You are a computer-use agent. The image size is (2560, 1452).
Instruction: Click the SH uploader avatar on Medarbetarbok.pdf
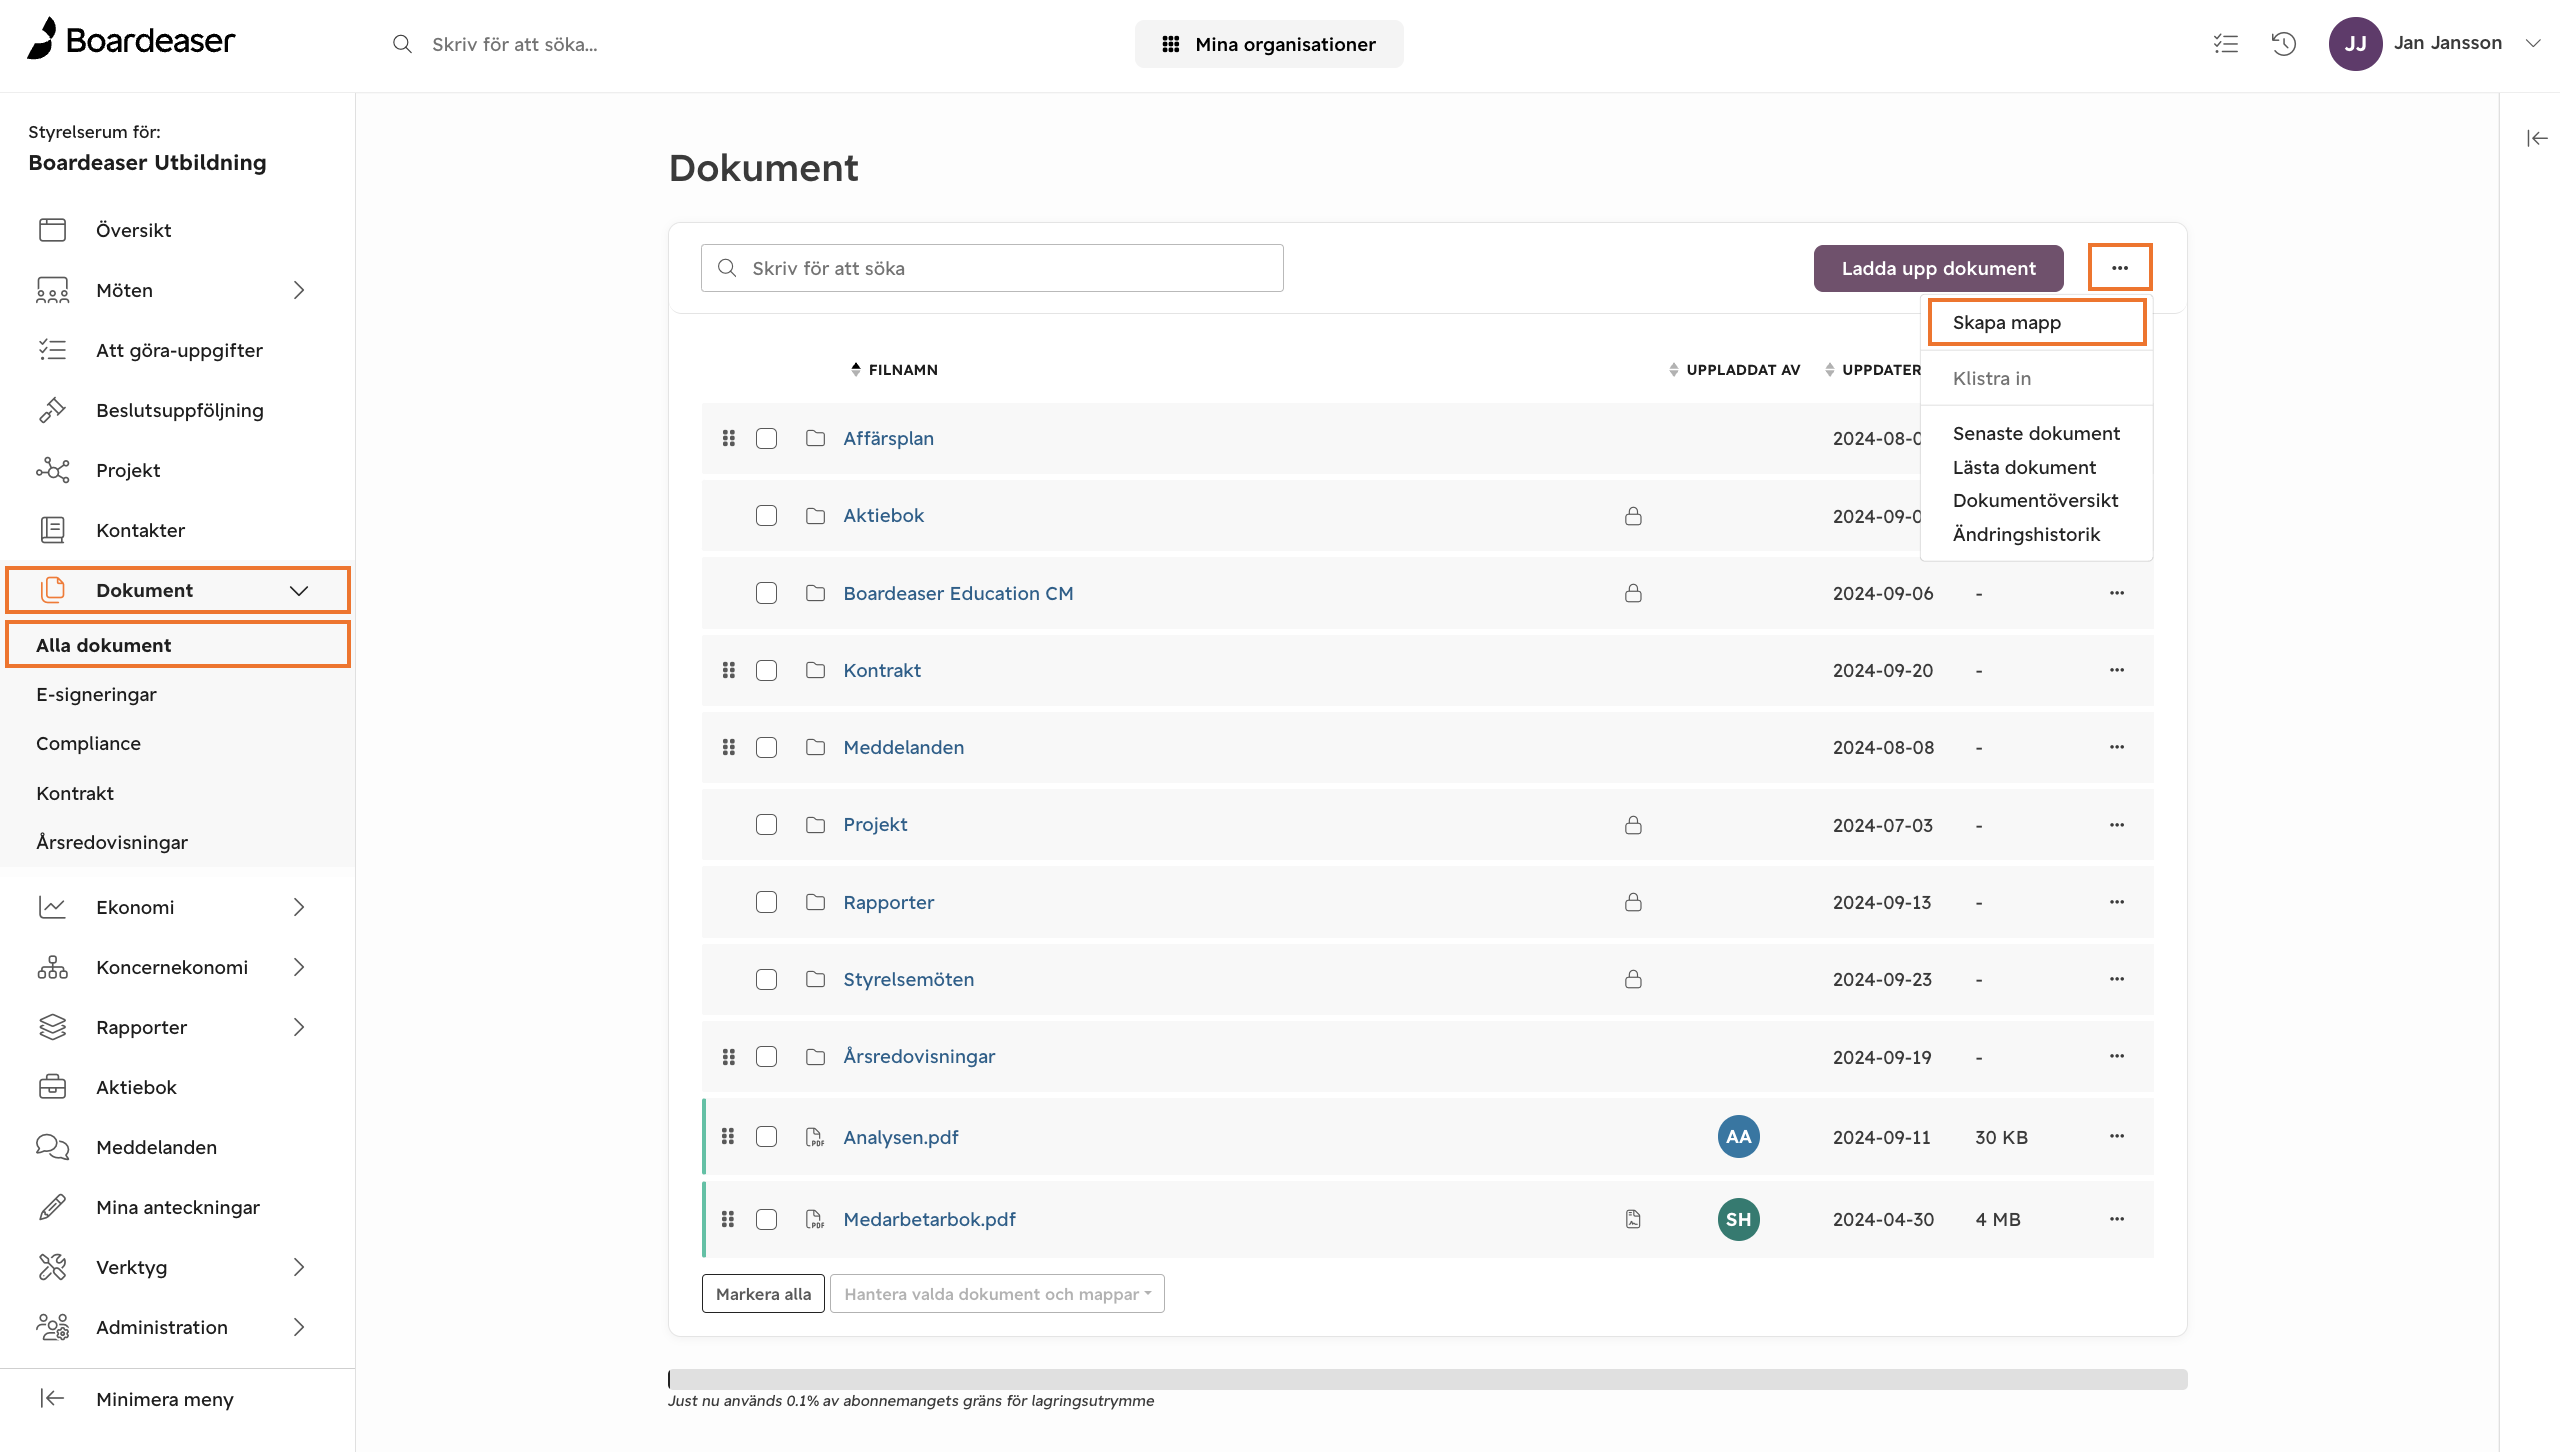tap(1739, 1219)
